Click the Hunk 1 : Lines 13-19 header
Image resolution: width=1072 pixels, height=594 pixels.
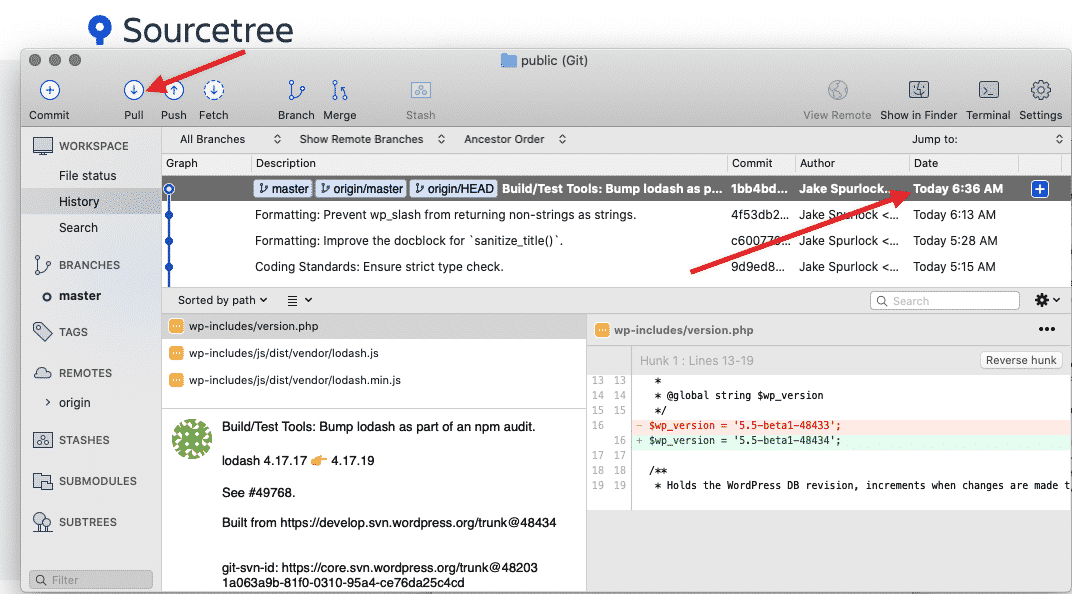(x=697, y=360)
